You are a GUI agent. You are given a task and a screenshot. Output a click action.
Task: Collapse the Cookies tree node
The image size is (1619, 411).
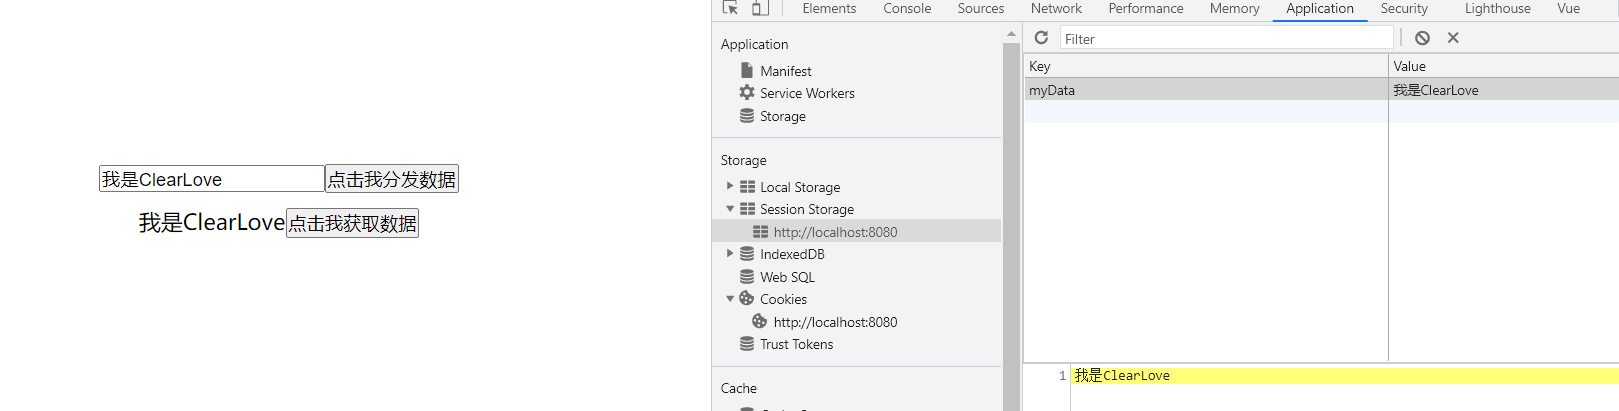(x=730, y=299)
